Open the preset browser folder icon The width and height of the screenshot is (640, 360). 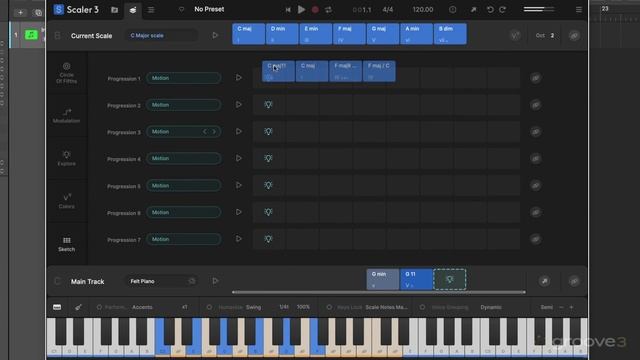[x=115, y=10]
